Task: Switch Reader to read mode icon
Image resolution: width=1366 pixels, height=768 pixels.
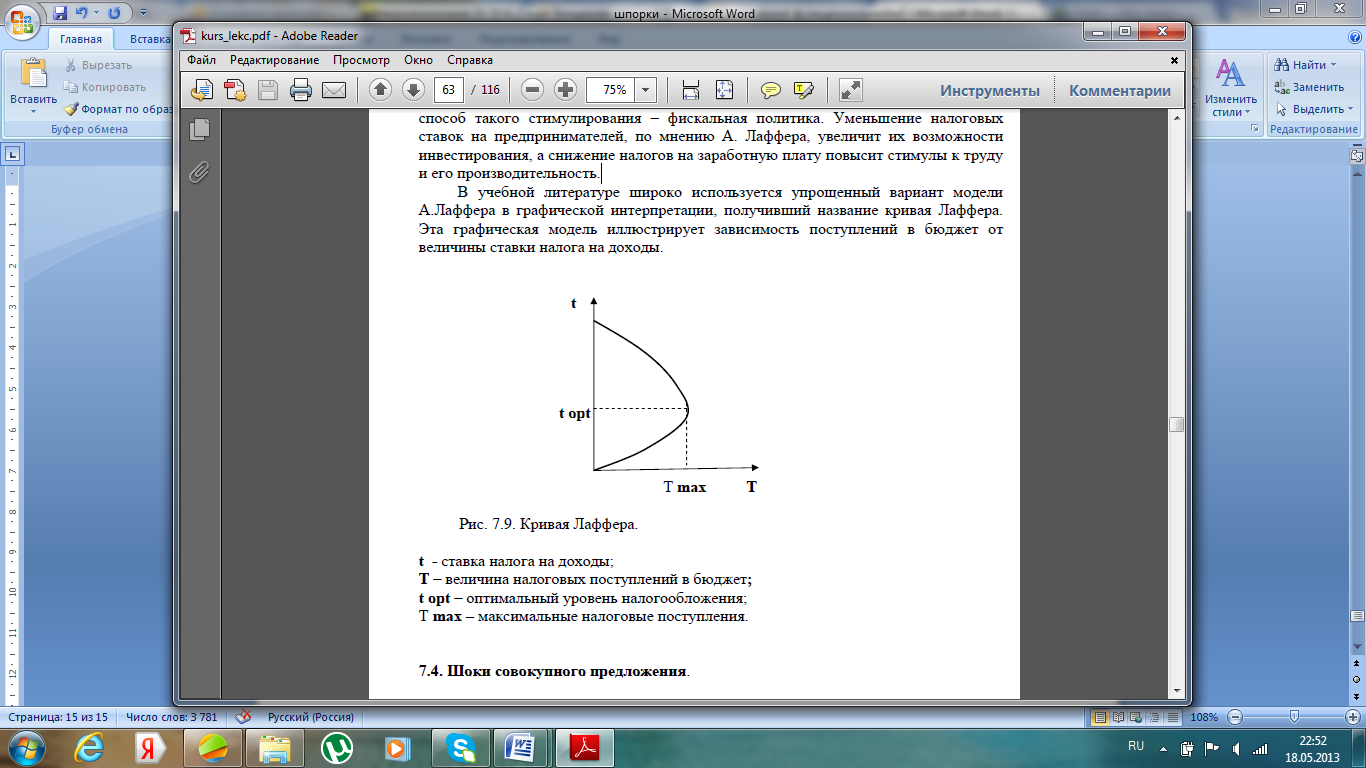Action: [850, 90]
